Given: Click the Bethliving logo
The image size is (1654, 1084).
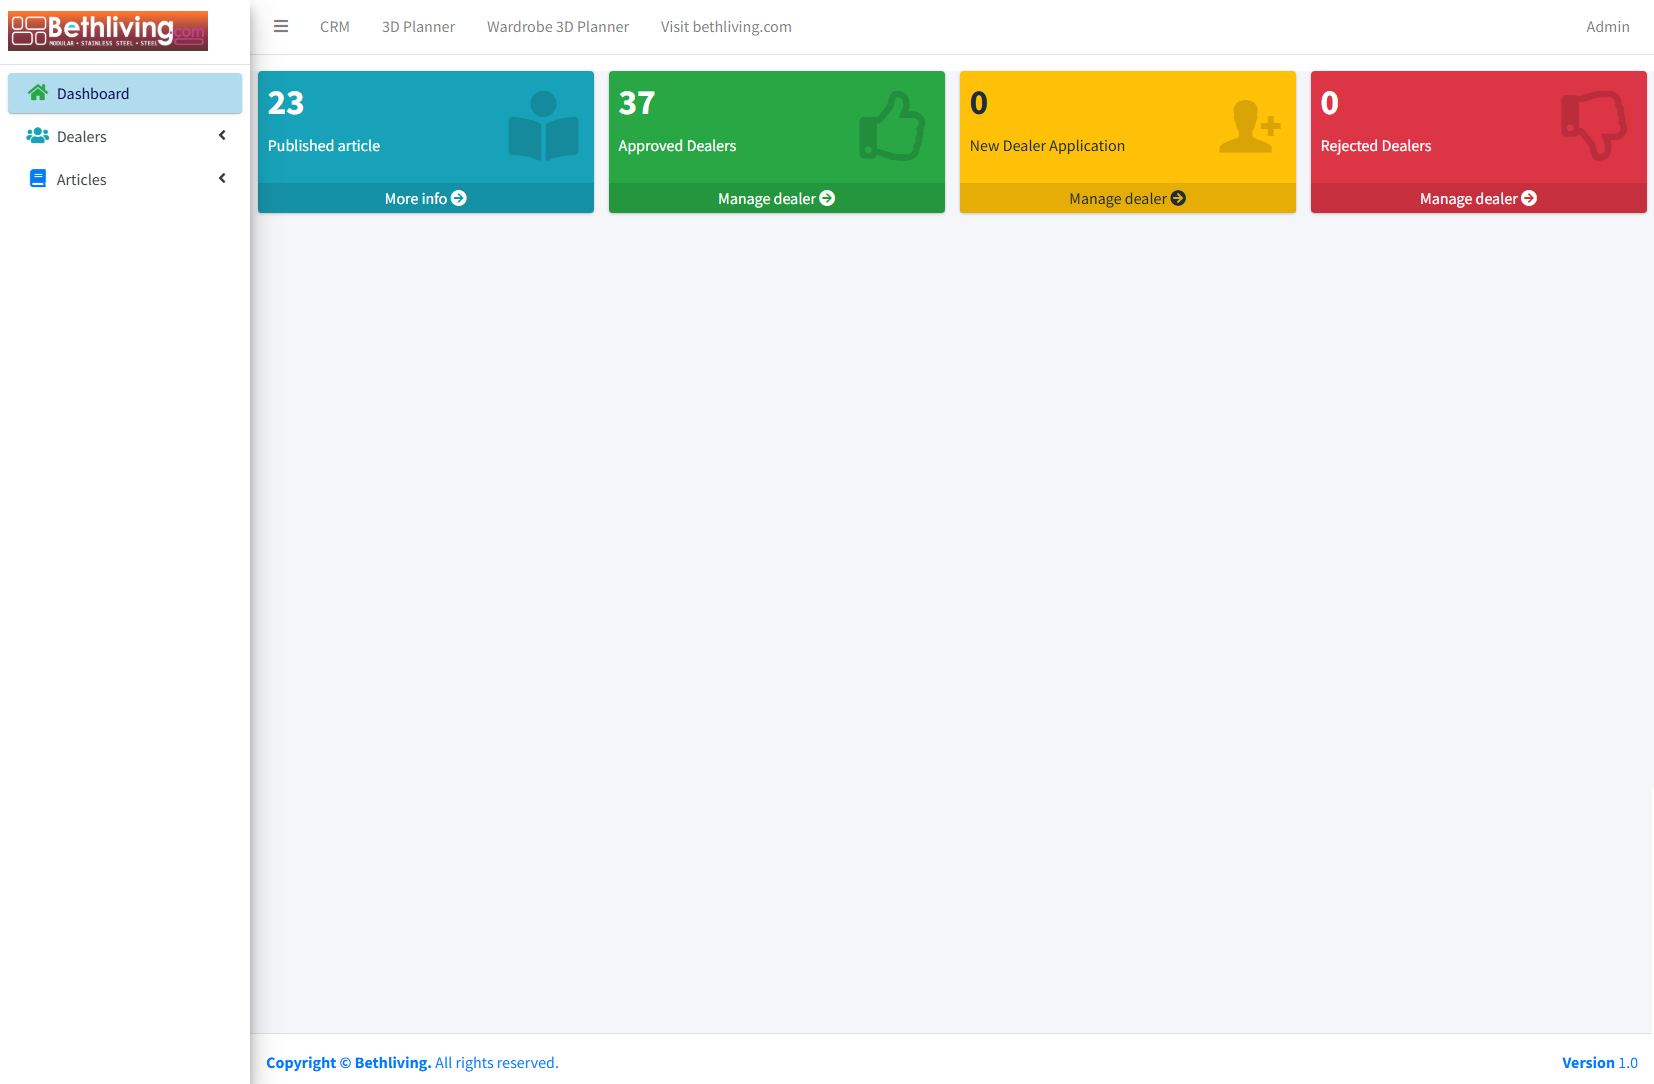Looking at the screenshot, I should click(x=108, y=31).
